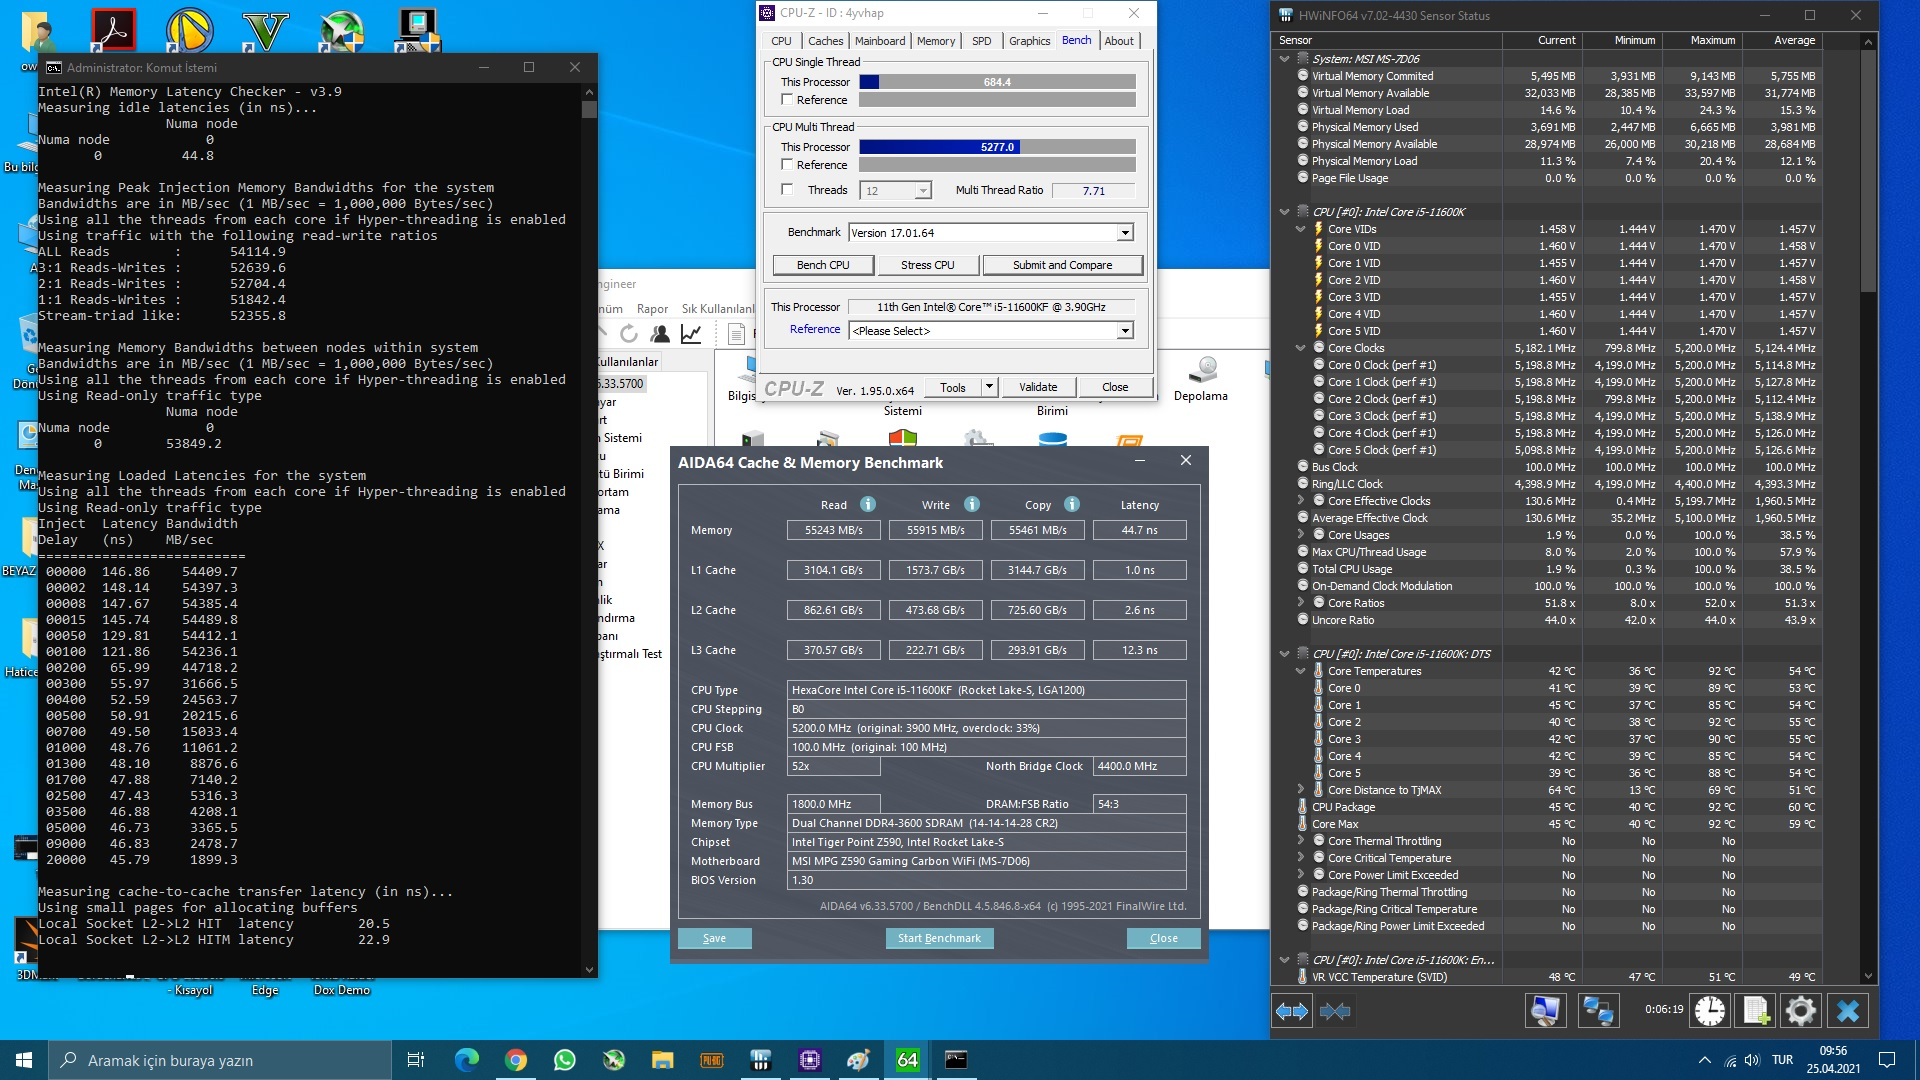Open HWiNFO sensor settings gear icon
This screenshot has height=1080, width=1920.
point(1801,1011)
